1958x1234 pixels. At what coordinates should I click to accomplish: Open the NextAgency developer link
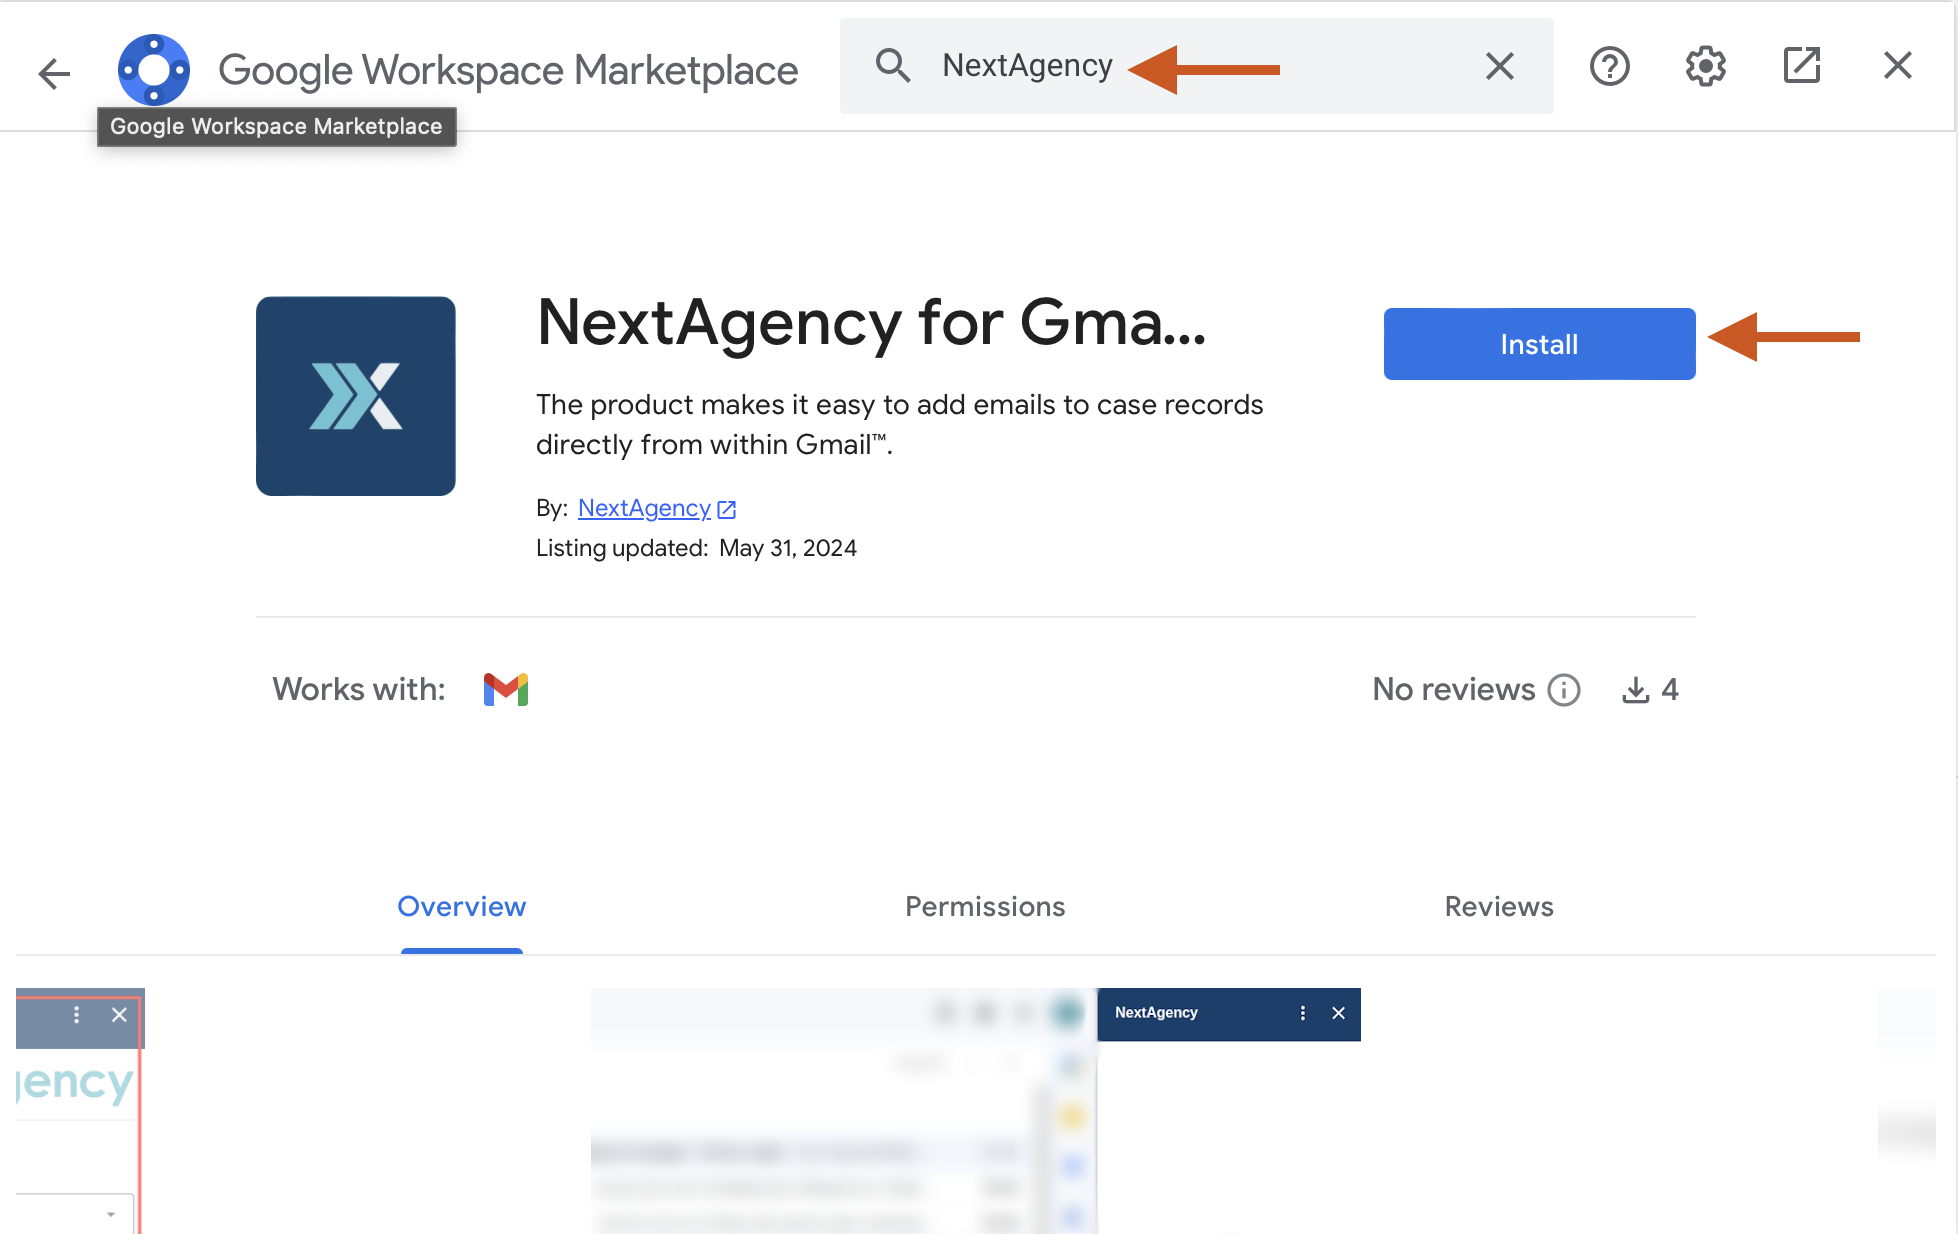tap(644, 508)
